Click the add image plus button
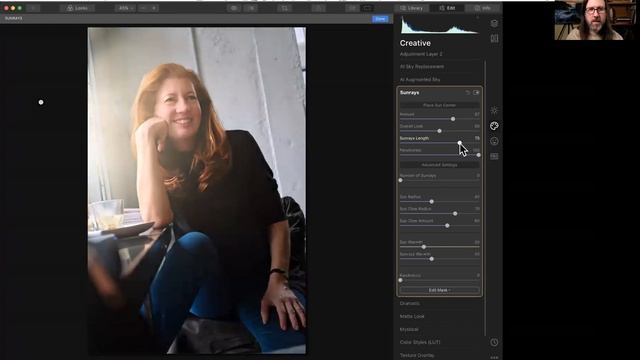Viewport: 640px width, 360px height. [x=33, y=8]
